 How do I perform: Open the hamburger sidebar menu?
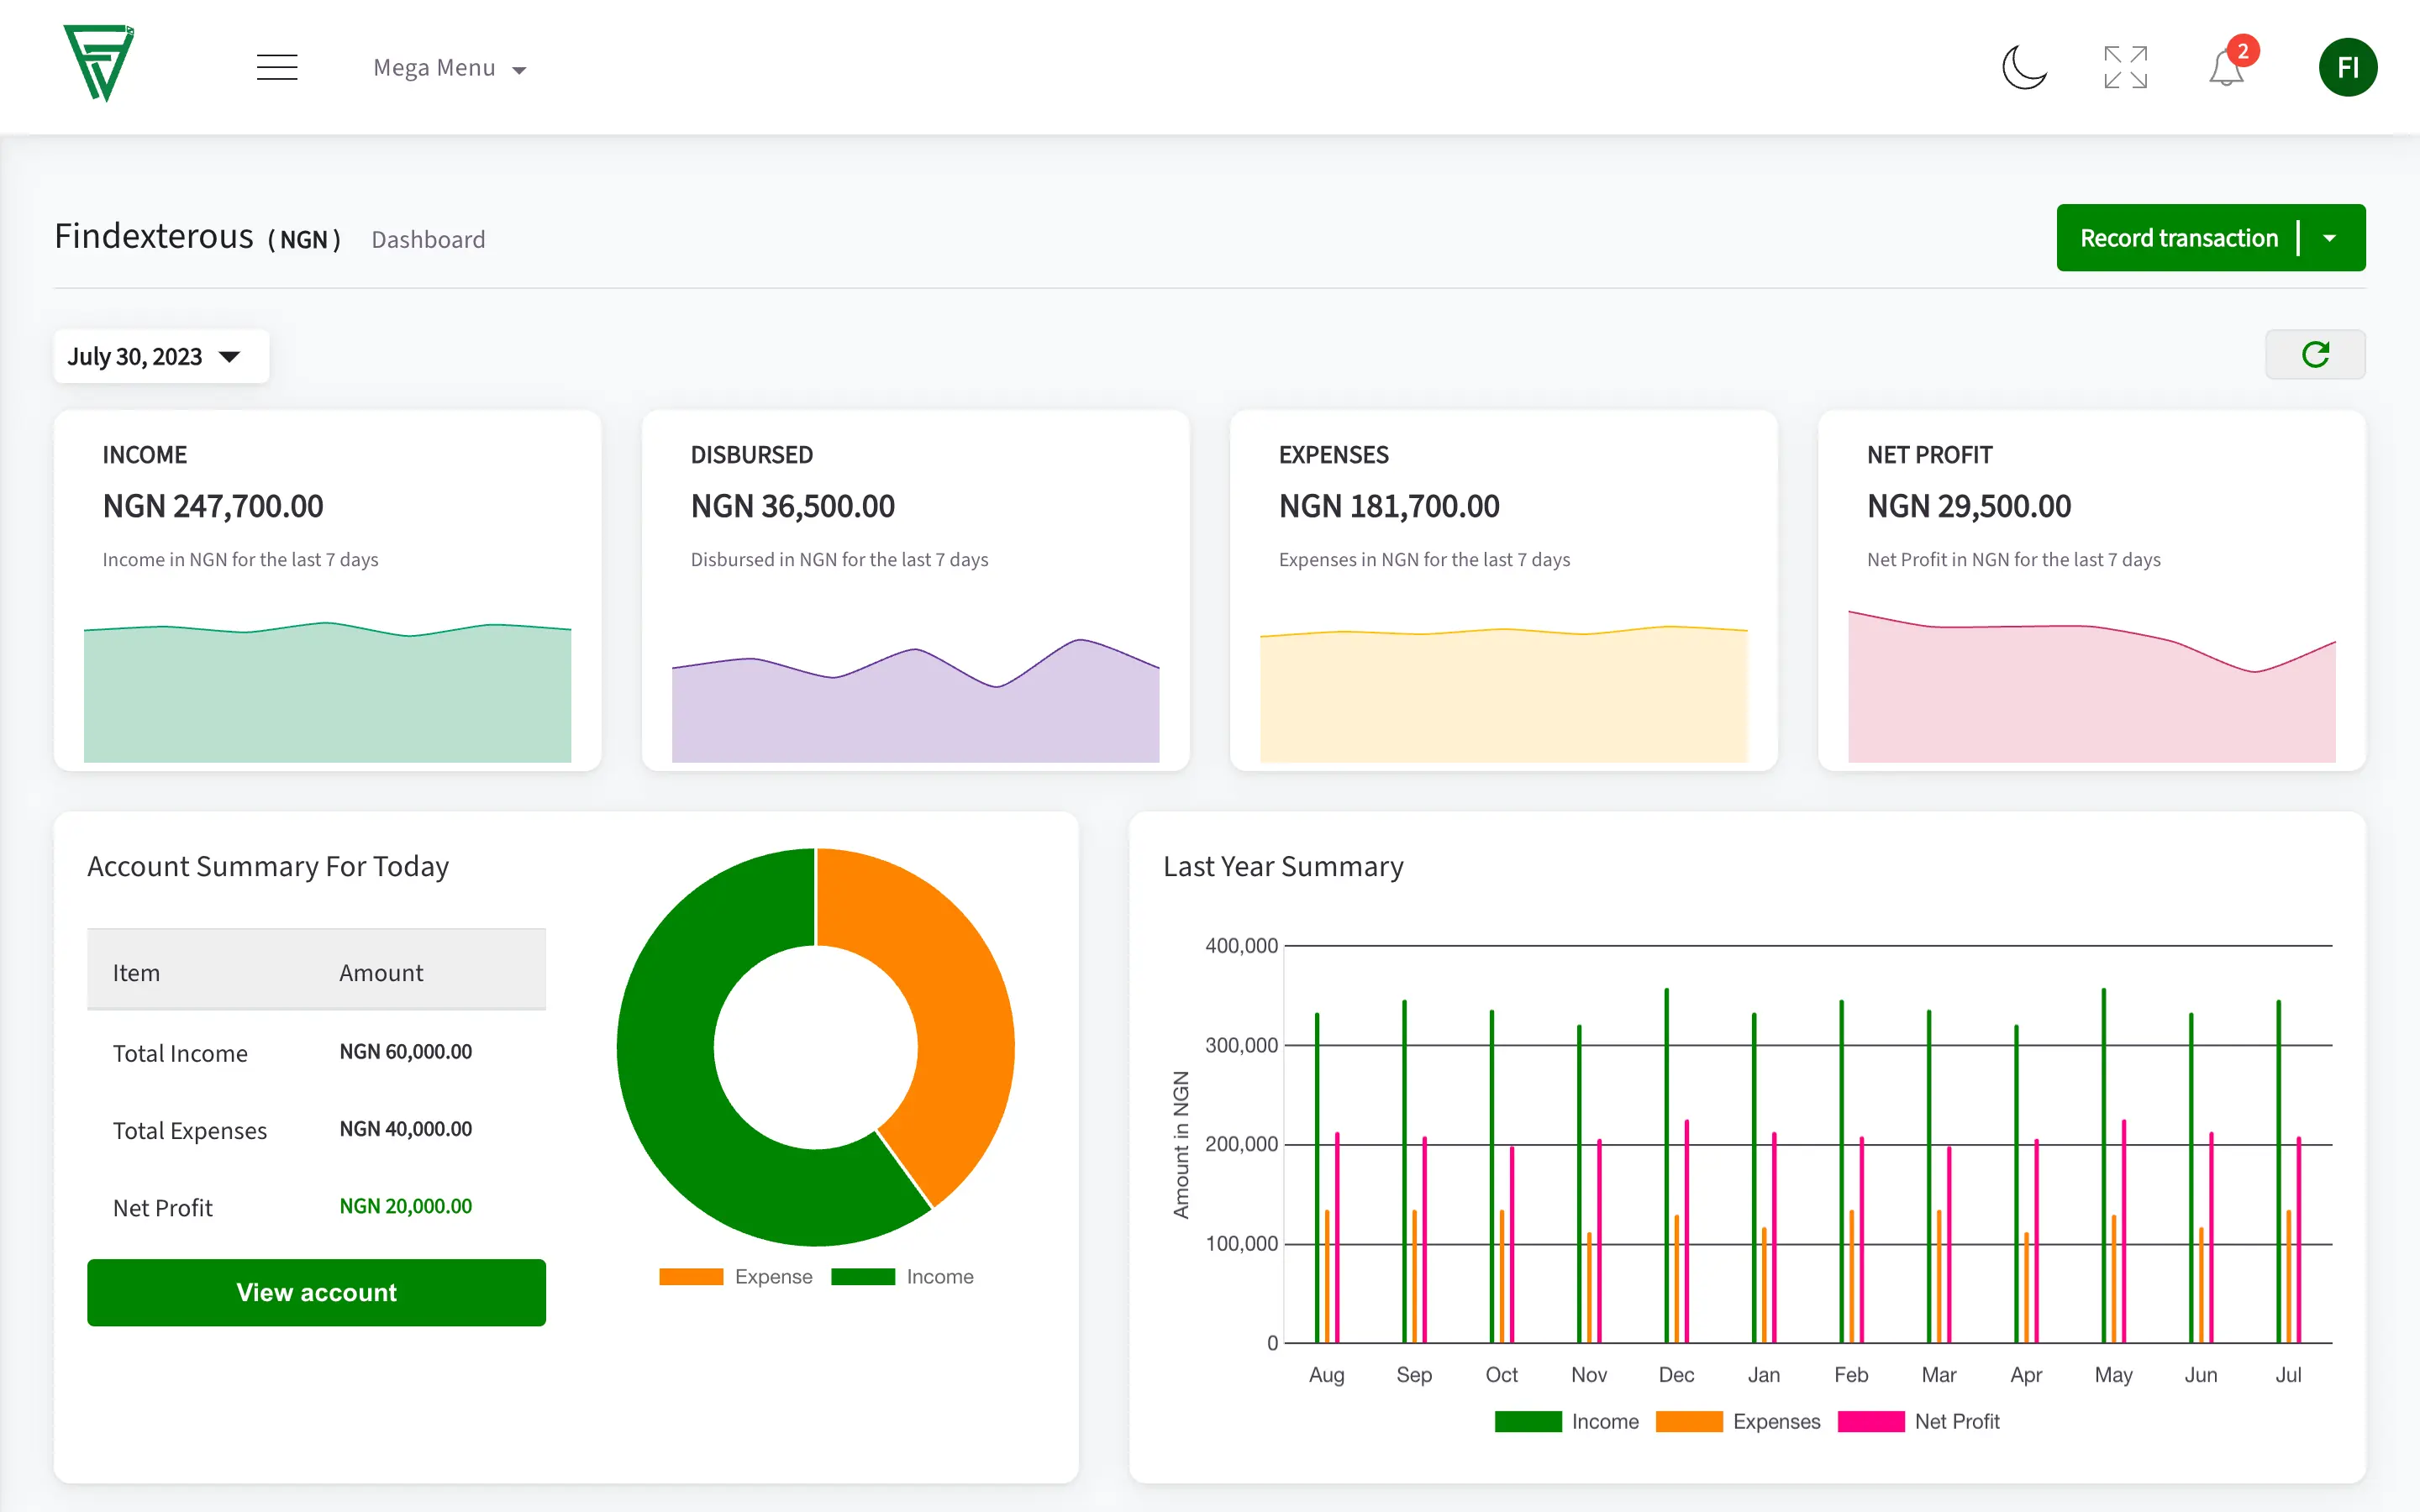coord(277,67)
